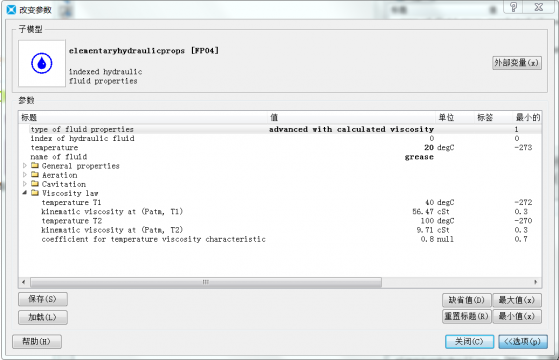Image resolution: width=559 pixels, height=360 pixels.
Task: Expand the Cavitation group
Action: coord(25,184)
